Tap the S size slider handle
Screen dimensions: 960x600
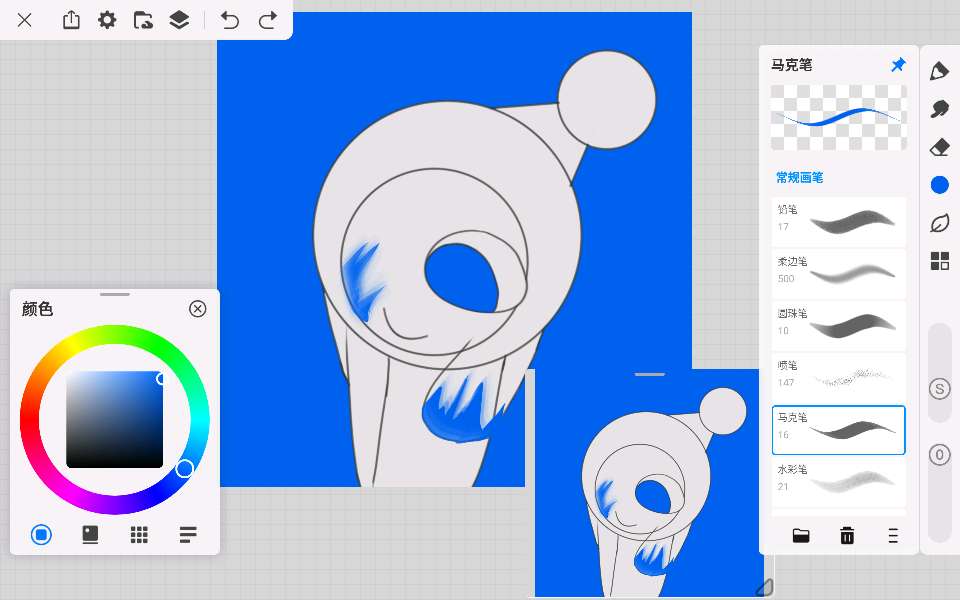(x=940, y=389)
